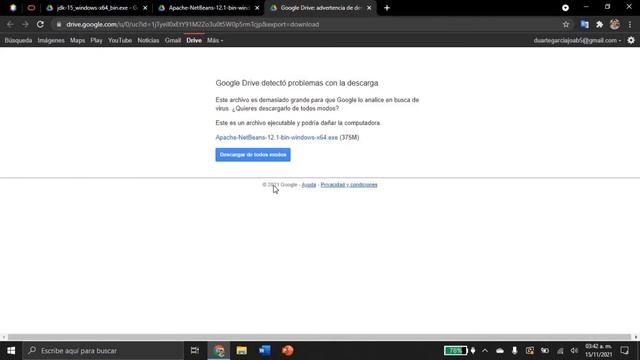Select Drive in Google bar
This screenshot has width=640, height=360.
(x=194, y=40)
